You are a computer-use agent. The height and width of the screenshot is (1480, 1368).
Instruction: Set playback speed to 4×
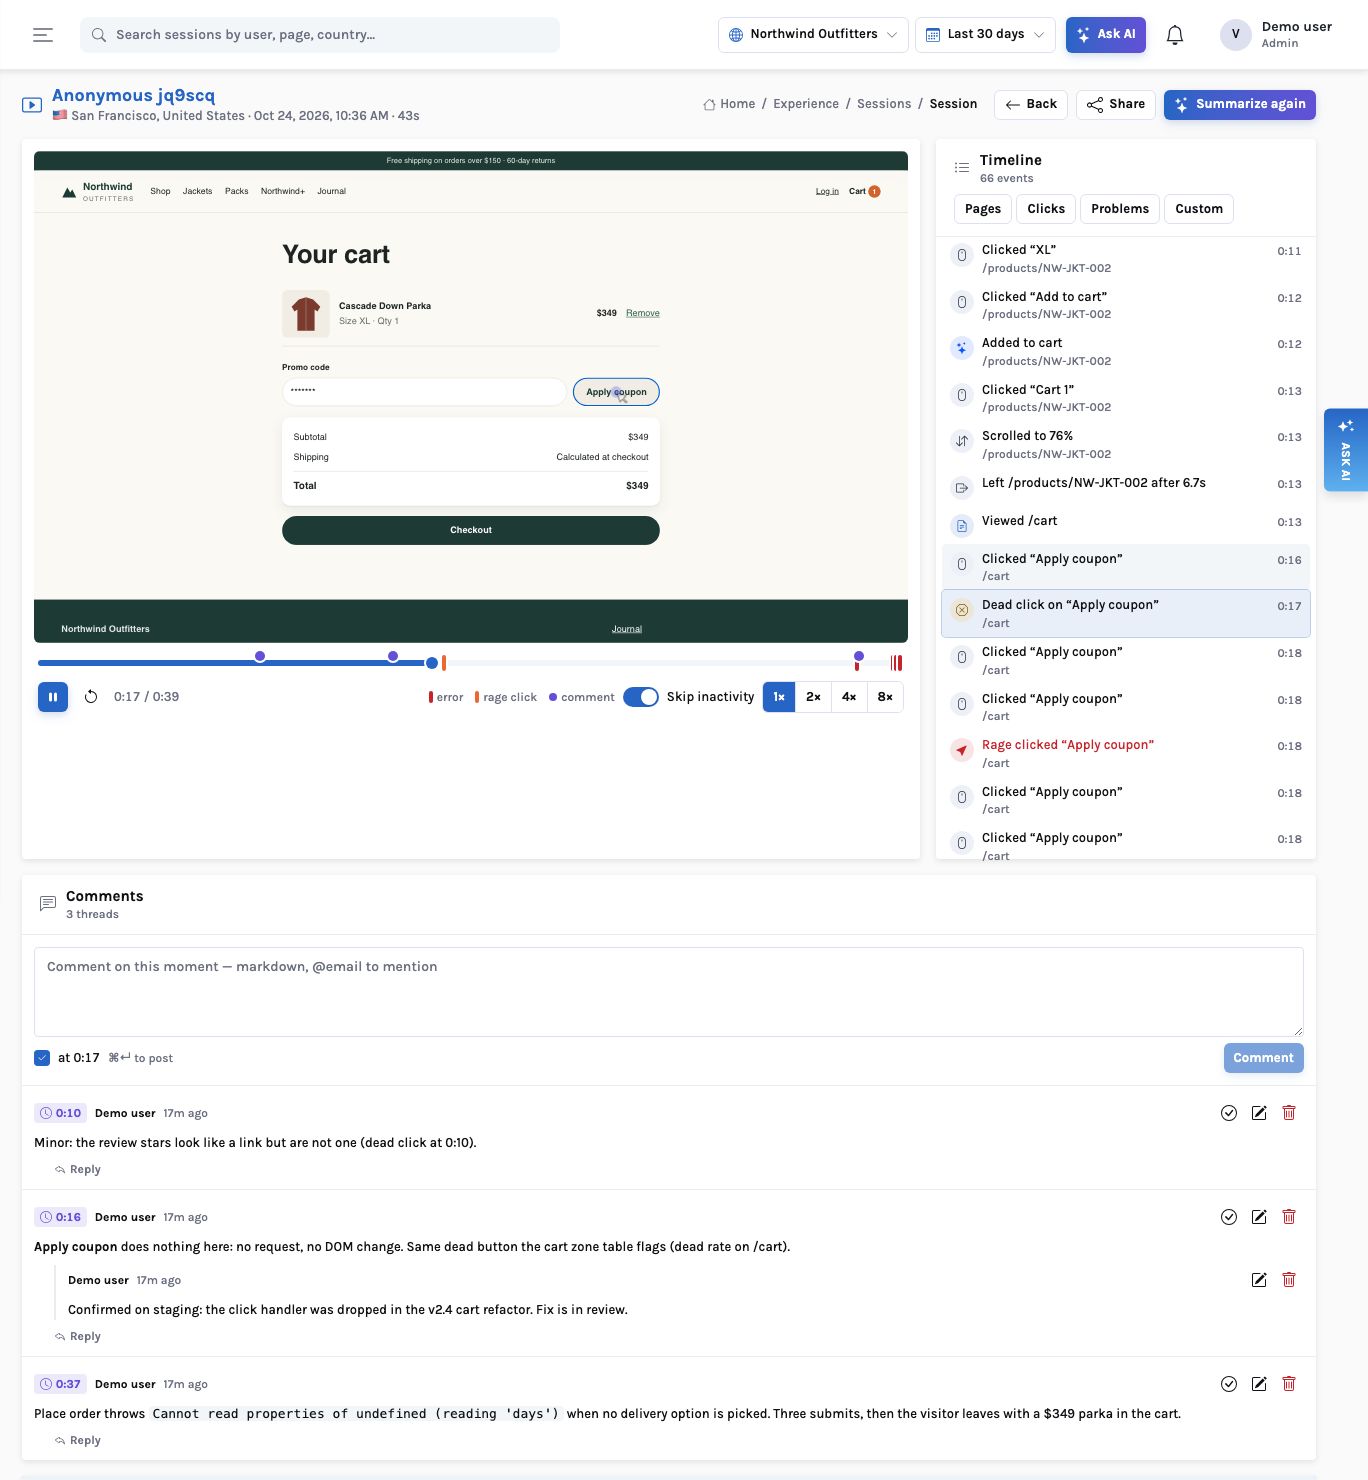point(849,697)
